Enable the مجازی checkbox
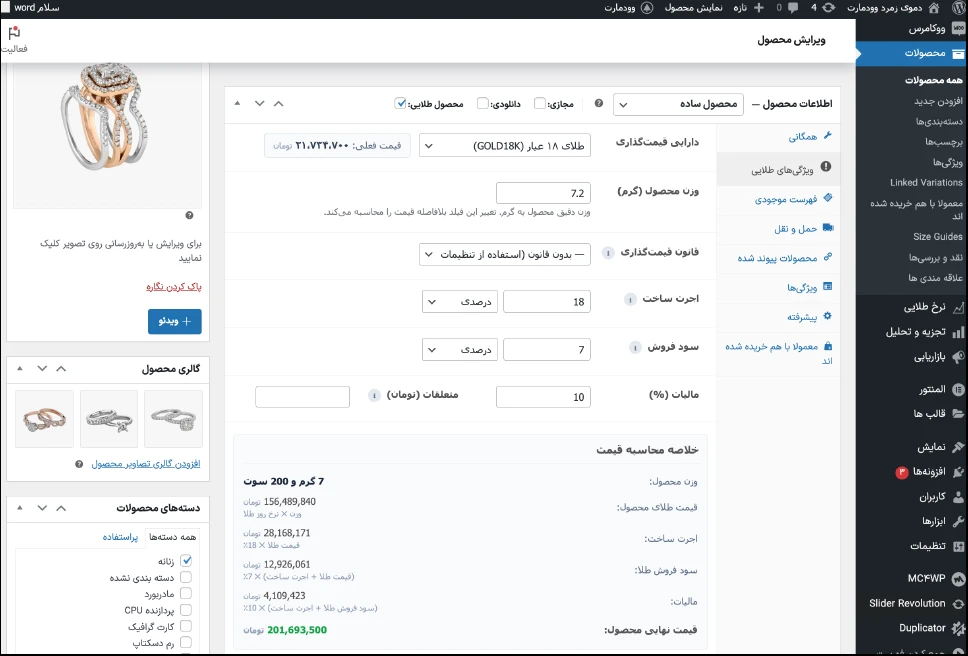The height and width of the screenshot is (656, 968). (x=540, y=104)
